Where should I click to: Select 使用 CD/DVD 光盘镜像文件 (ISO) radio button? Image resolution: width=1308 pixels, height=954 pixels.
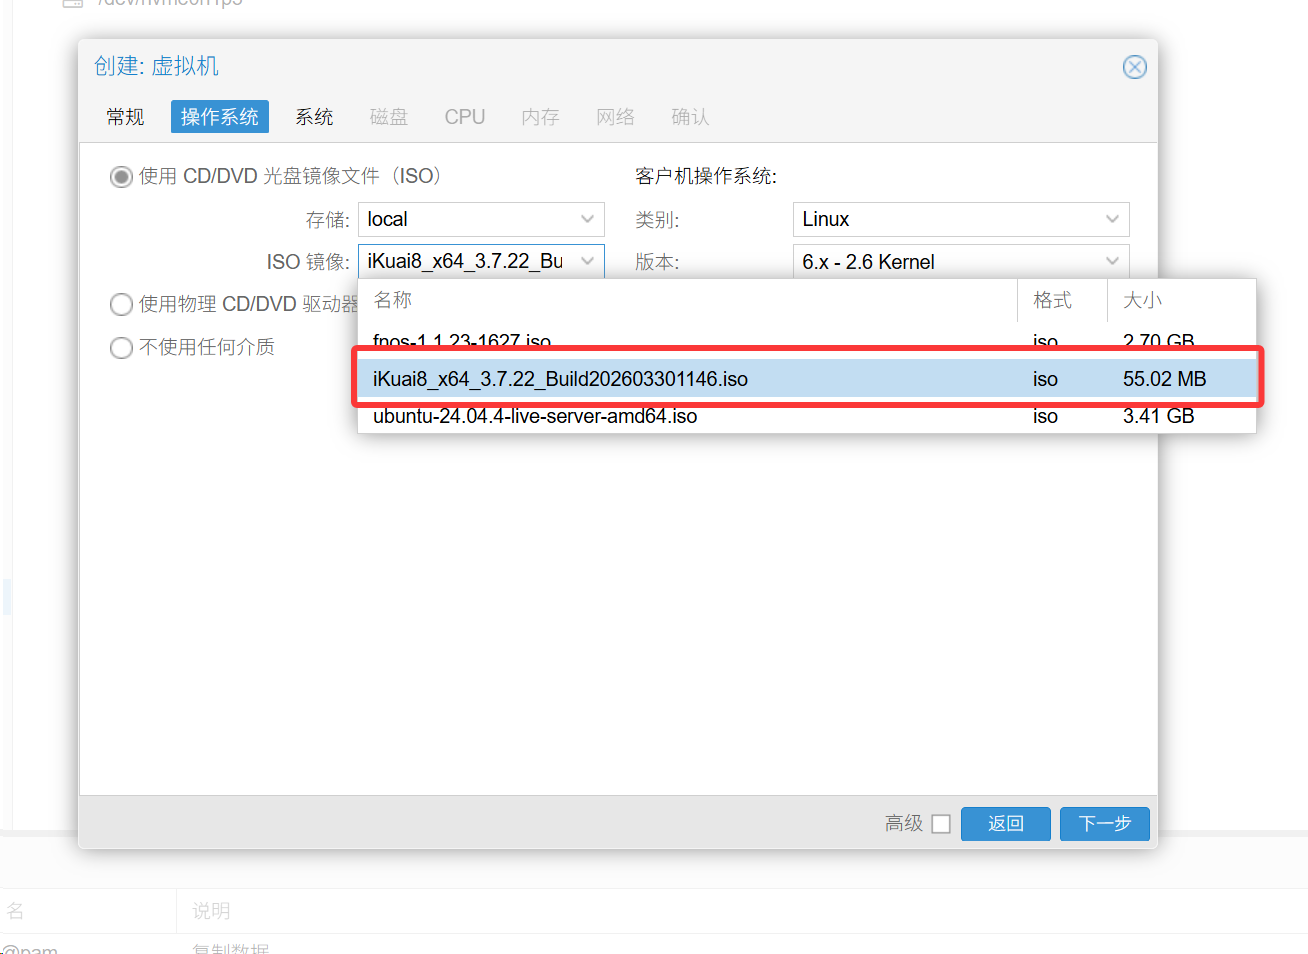click(121, 177)
